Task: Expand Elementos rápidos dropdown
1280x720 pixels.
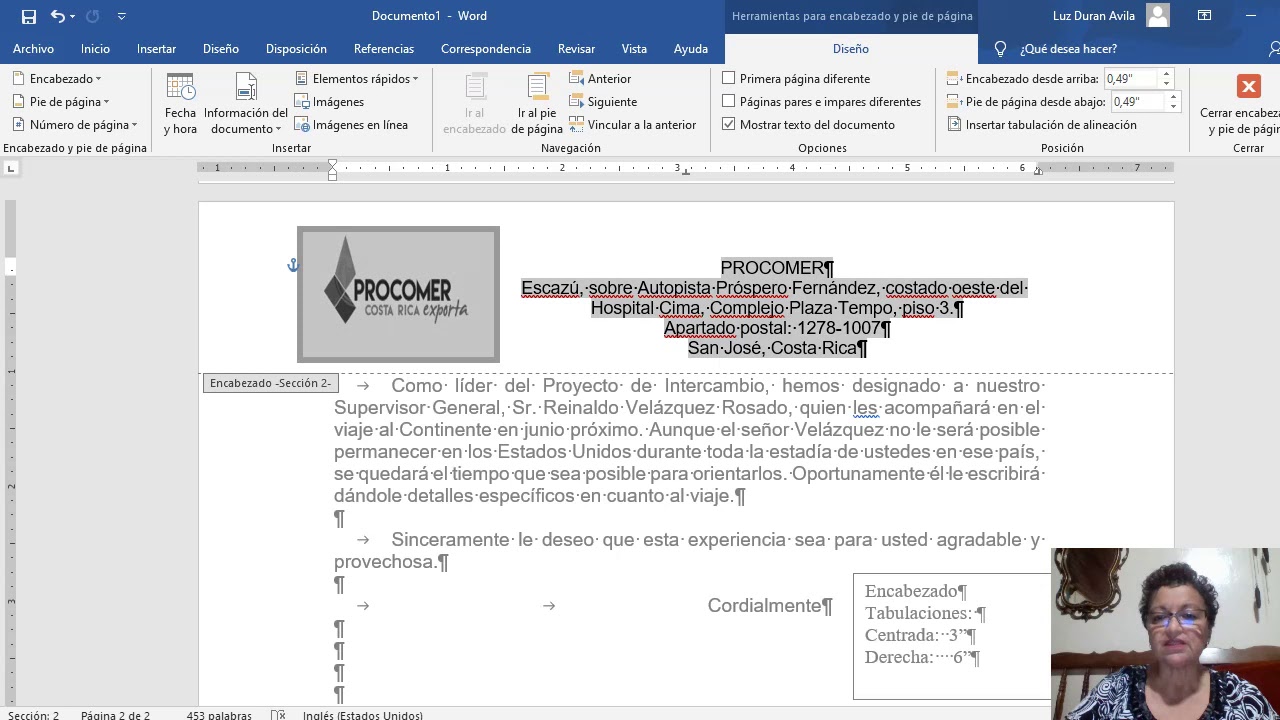Action: pyautogui.click(x=357, y=79)
